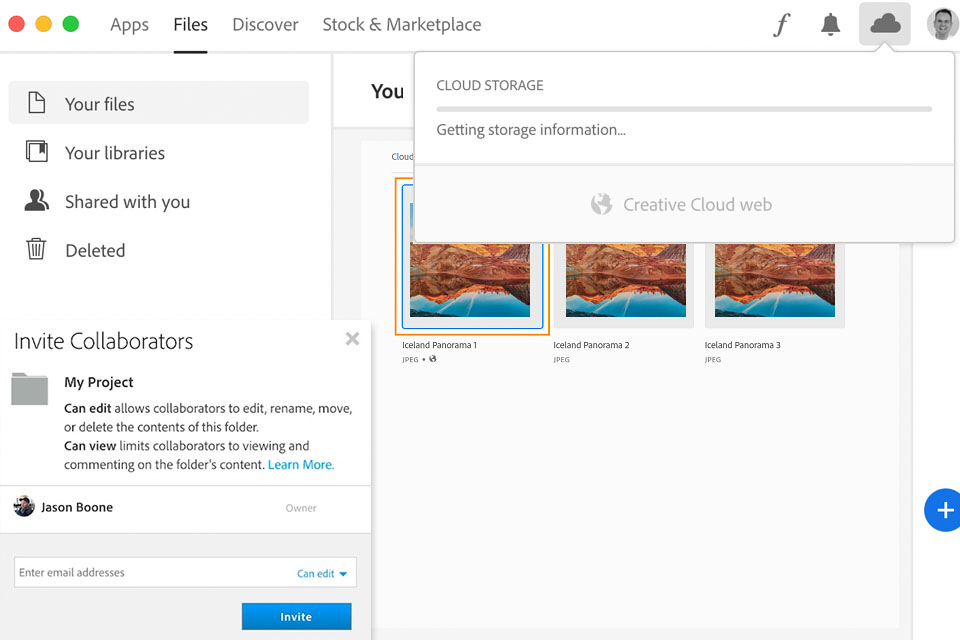The image size is (960, 640).
Task: Switch to the Discover tab
Action: coord(265,25)
